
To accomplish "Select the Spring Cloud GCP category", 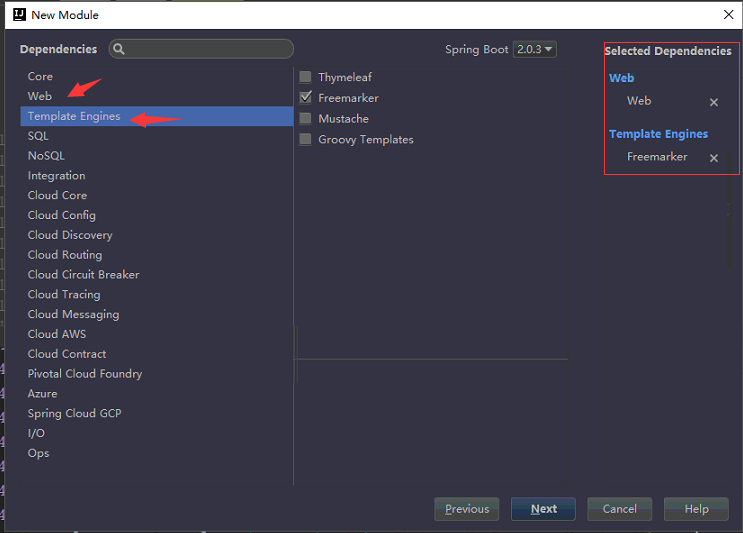I will [157, 414].
